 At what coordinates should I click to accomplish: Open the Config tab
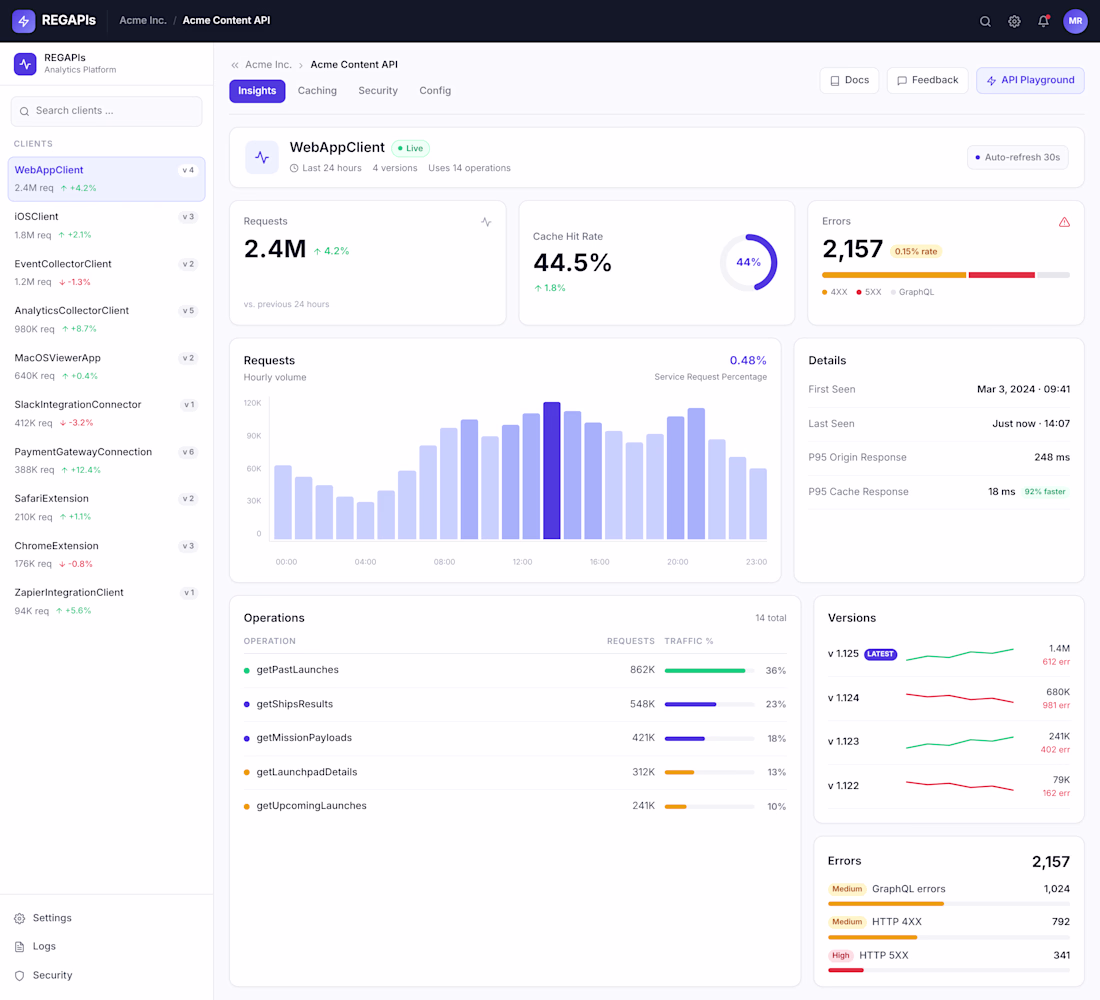(x=435, y=91)
